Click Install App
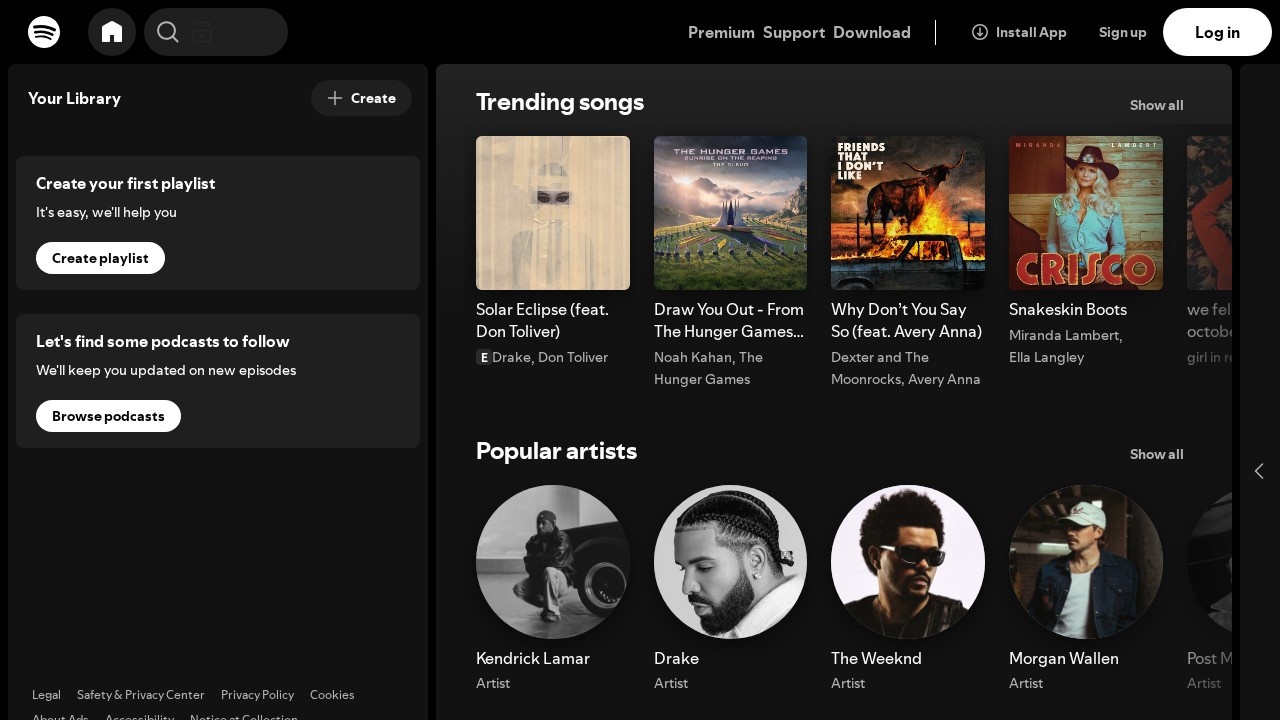 click(x=1019, y=32)
